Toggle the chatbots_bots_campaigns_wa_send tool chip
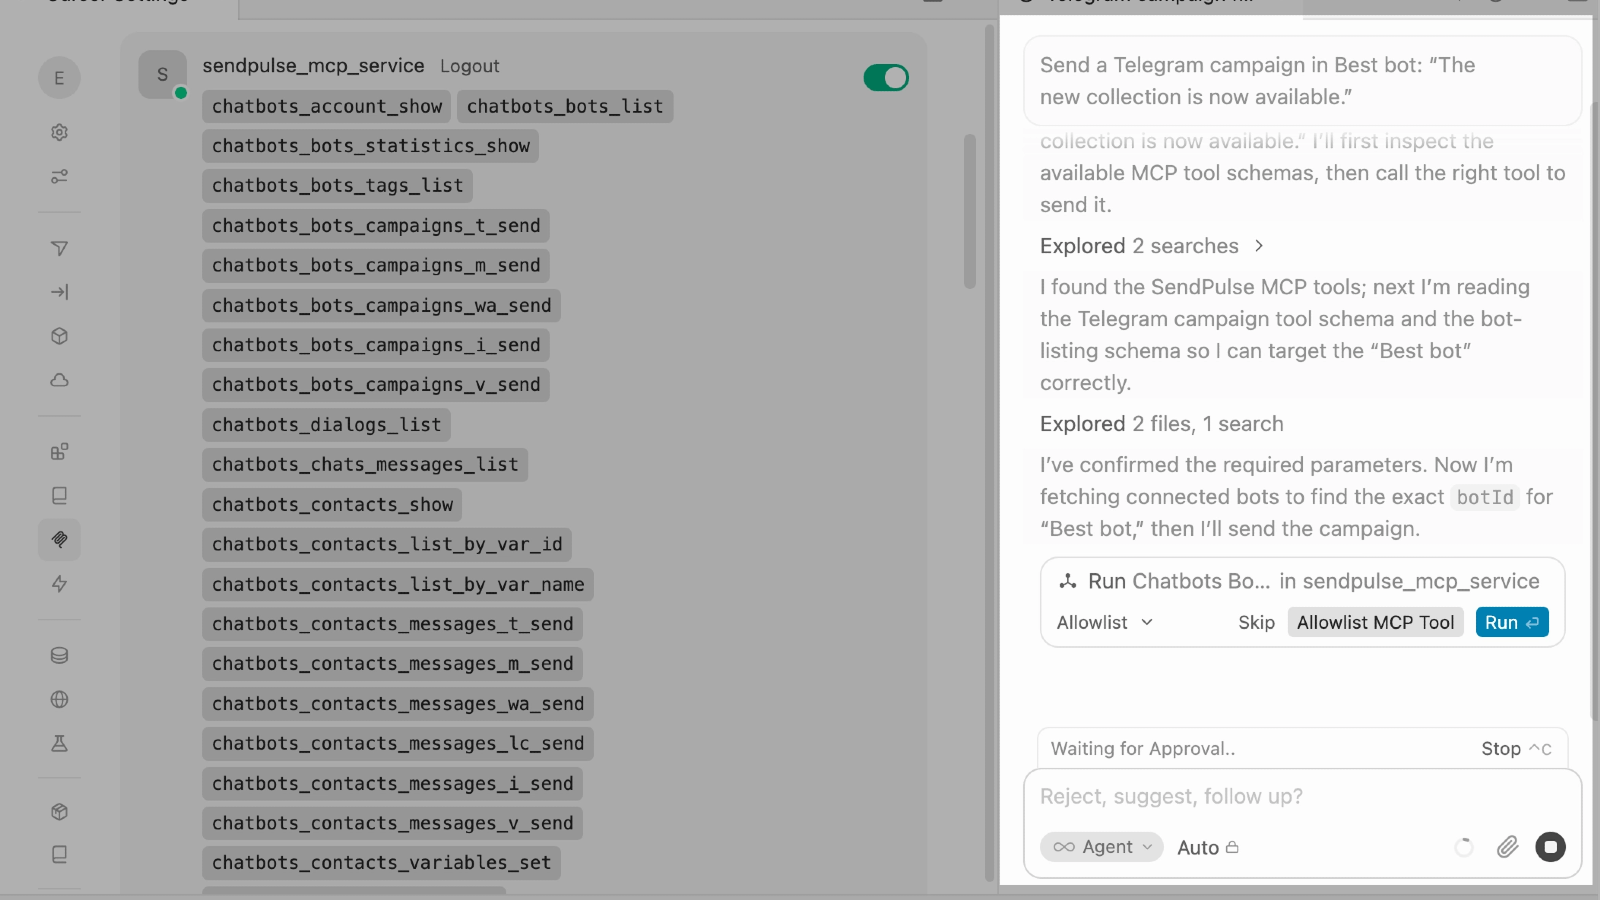 pyautogui.click(x=382, y=306)
